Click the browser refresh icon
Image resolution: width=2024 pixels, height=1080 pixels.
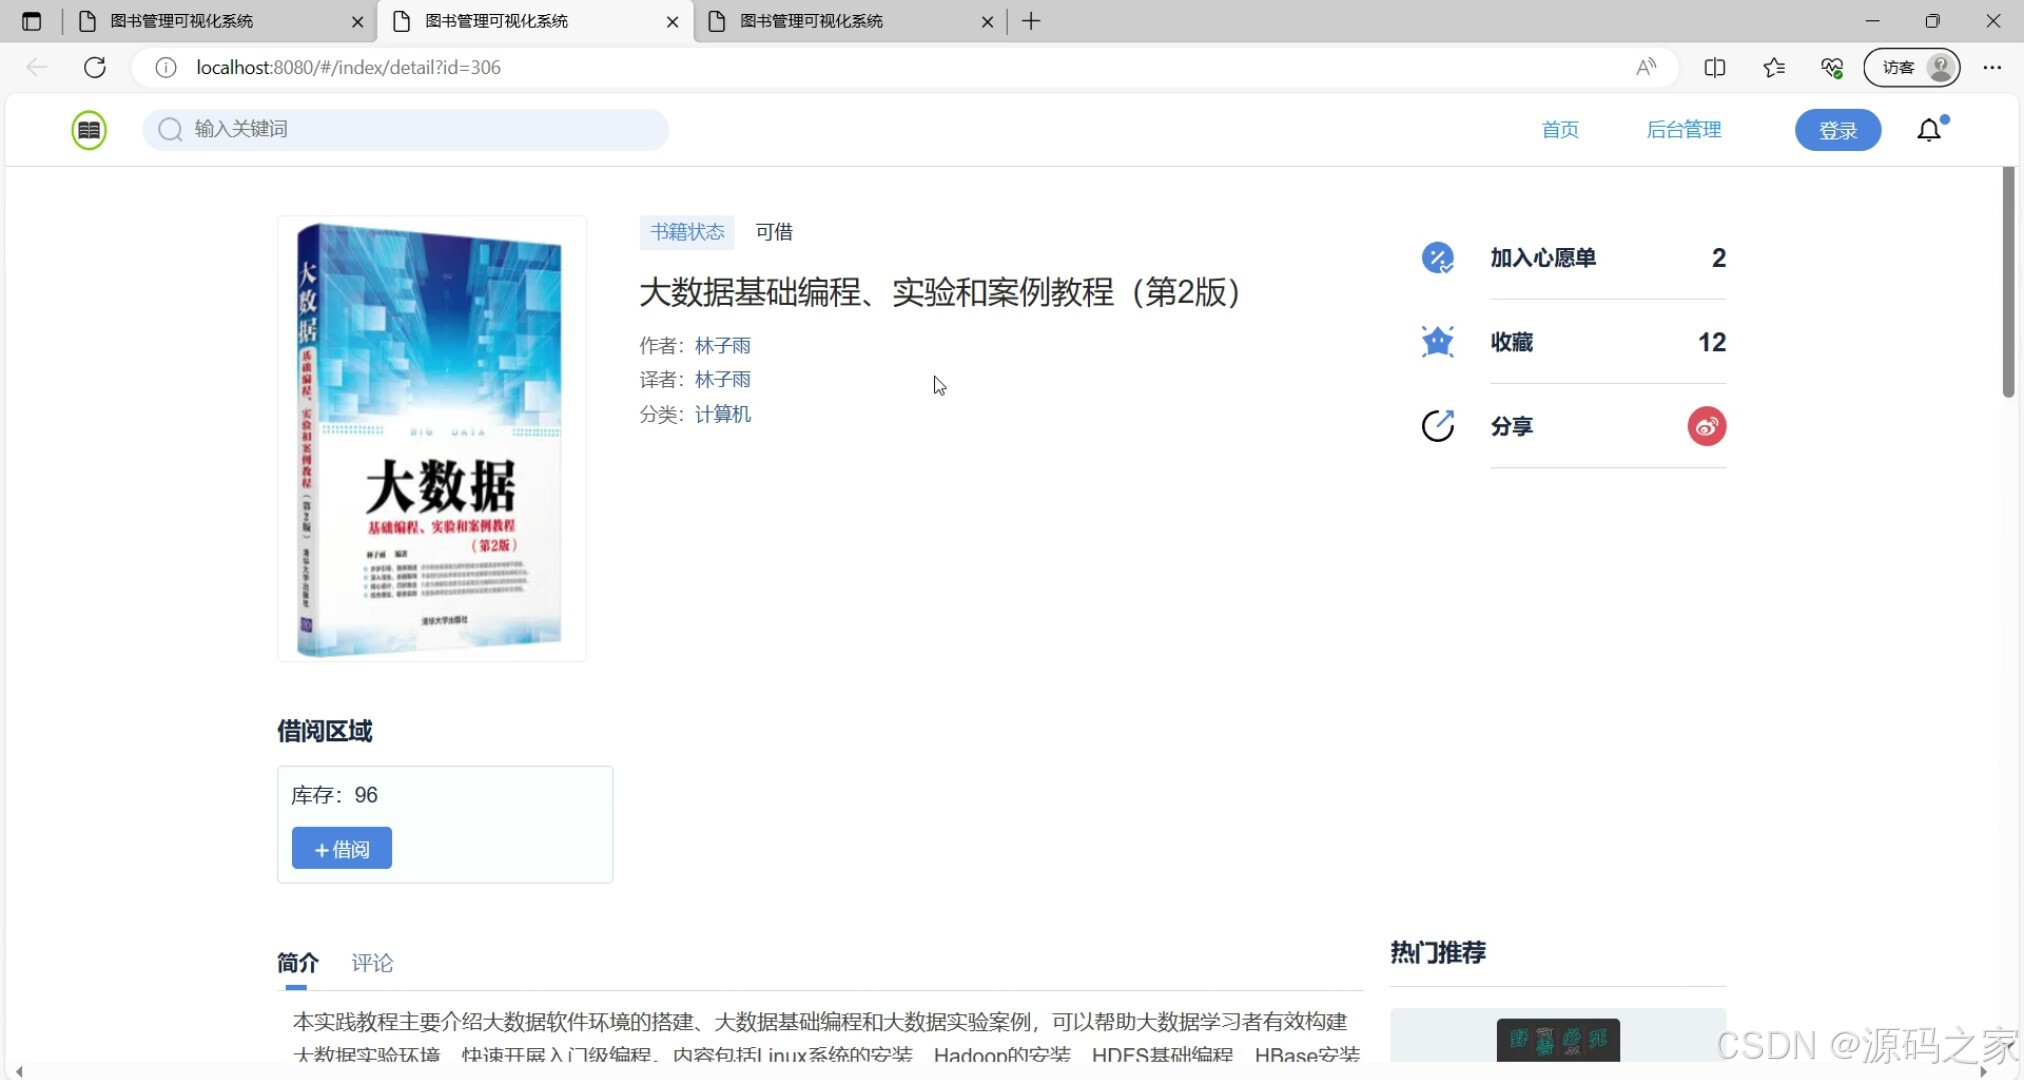95,67
